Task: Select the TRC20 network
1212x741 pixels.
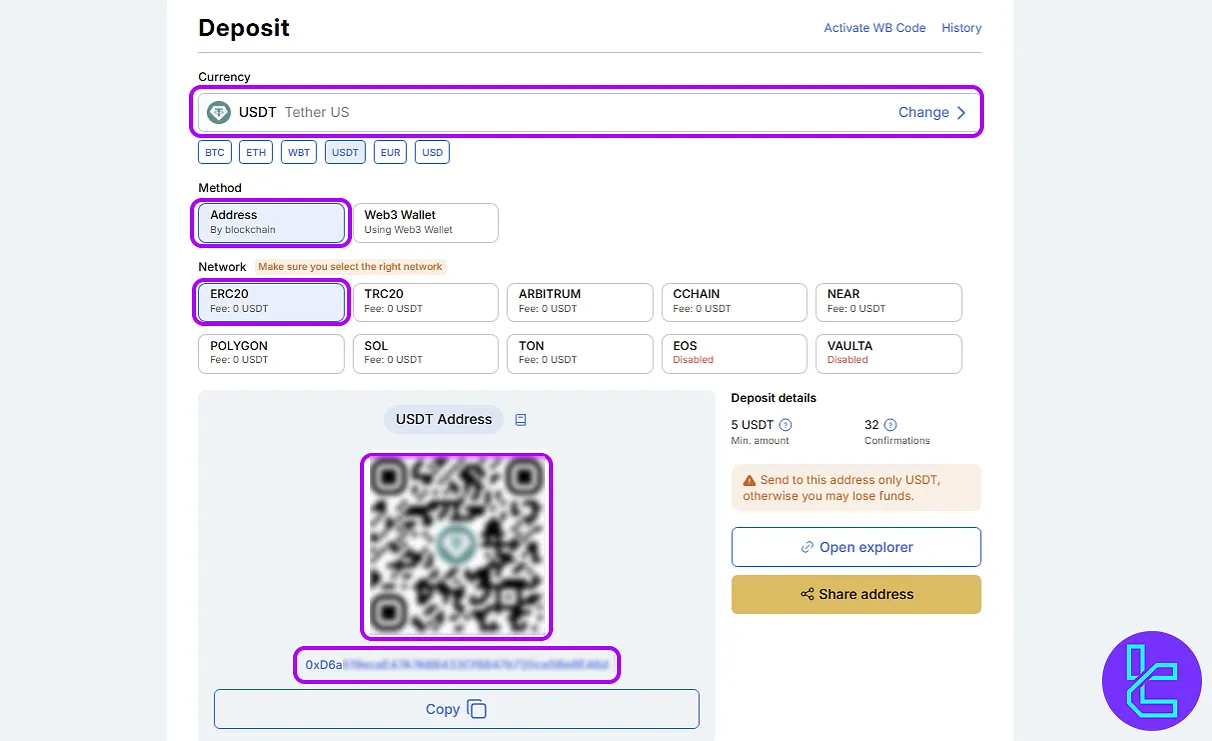Action: [426, 302]
